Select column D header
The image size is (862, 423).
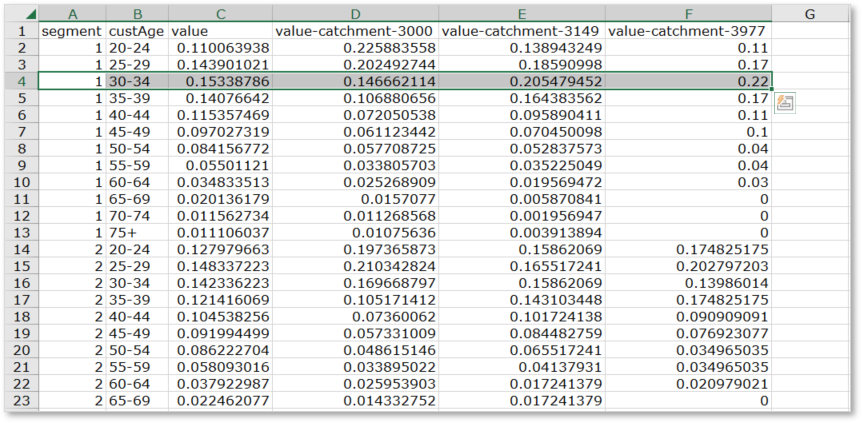tap(354, 14)
